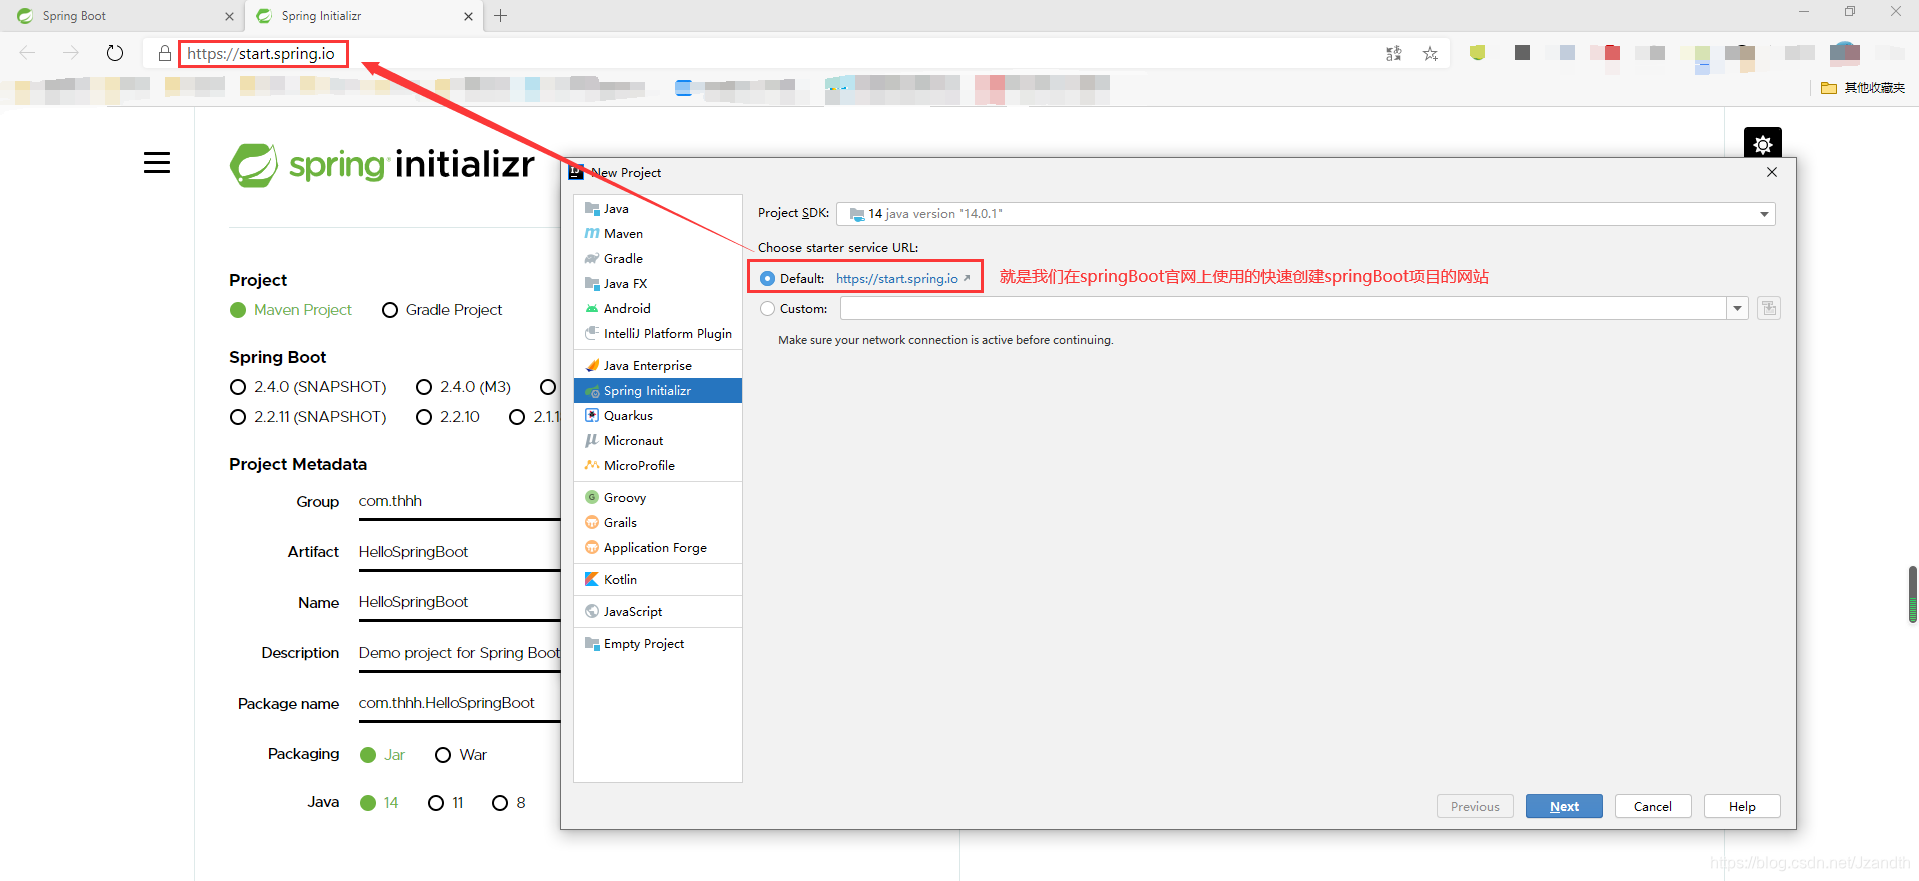Select Java Enterprise entry
Screen dimensions: 1919x881
pyautogui.click(x=658, y=366)
